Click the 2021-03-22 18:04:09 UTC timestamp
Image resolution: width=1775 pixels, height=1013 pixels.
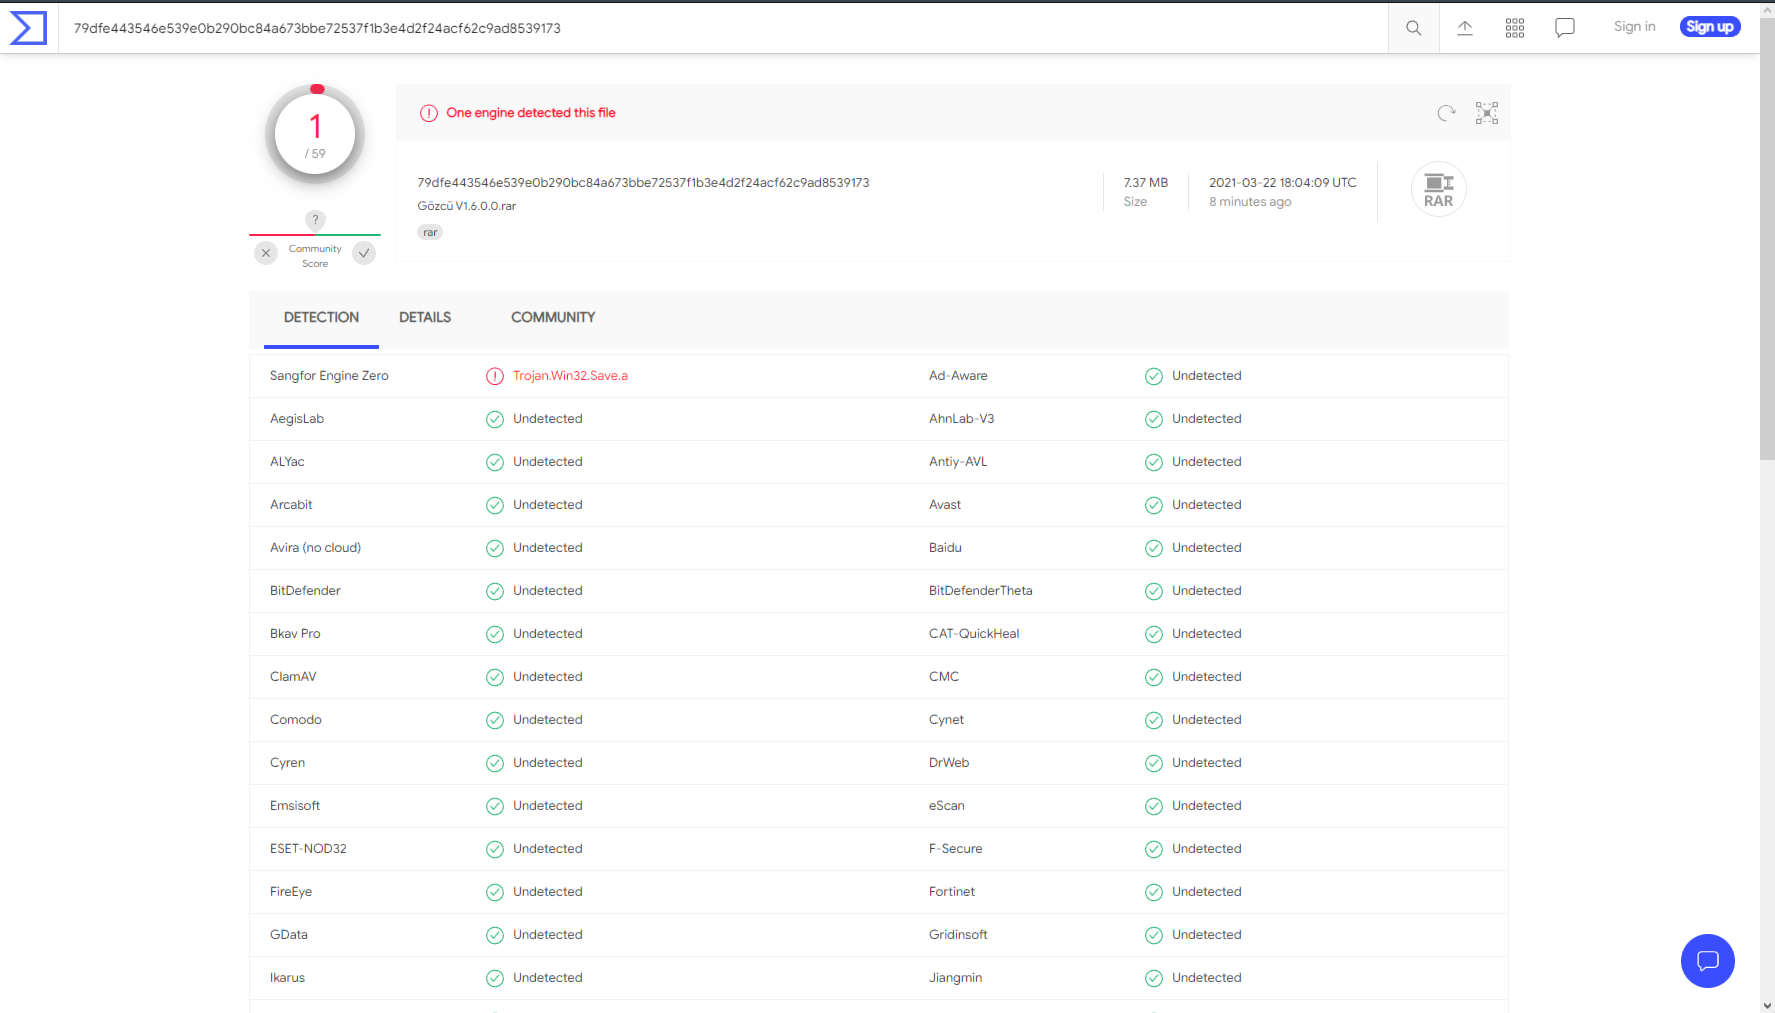coord(1283,183)
